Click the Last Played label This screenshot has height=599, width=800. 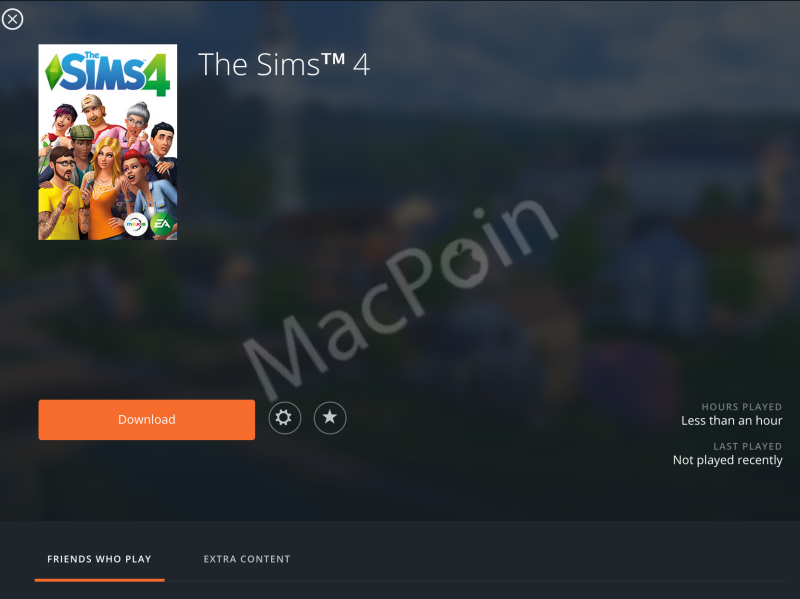pyautogui.click(x=747, y=446)
